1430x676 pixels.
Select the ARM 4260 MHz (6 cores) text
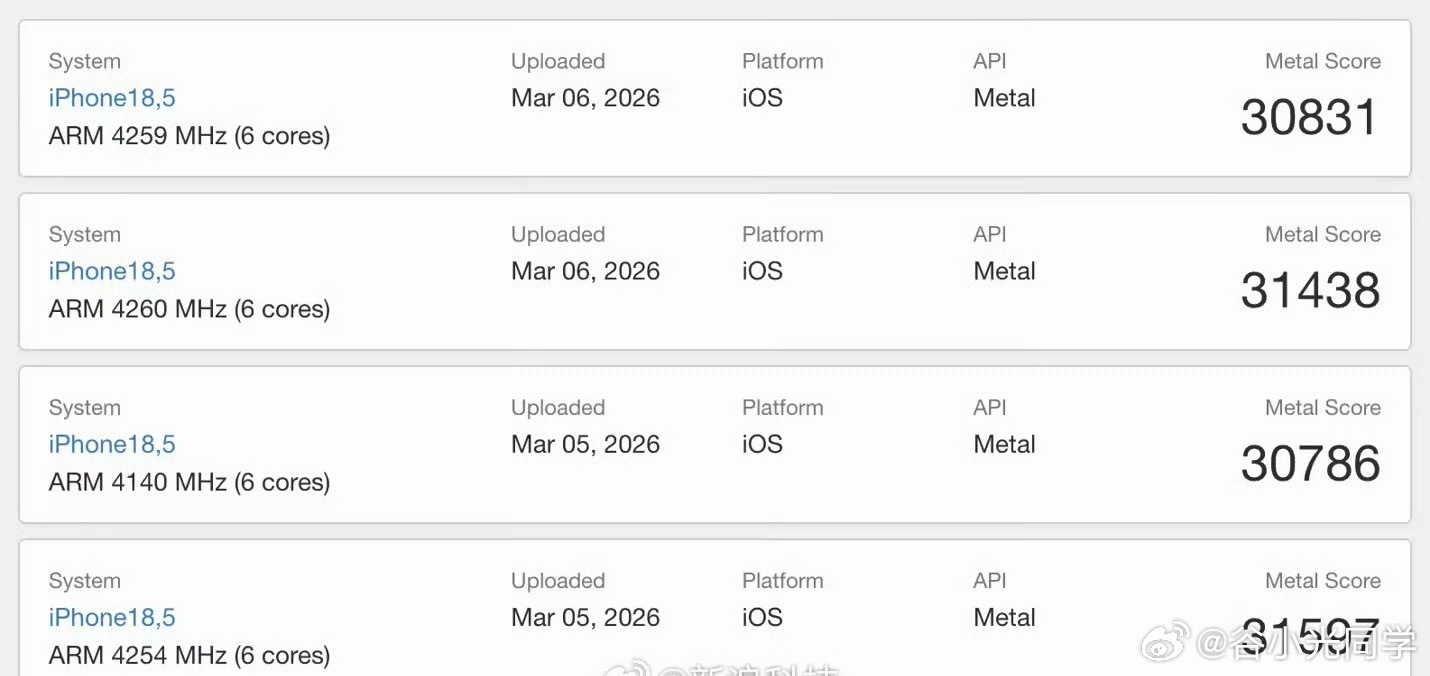tap(189, 309)
